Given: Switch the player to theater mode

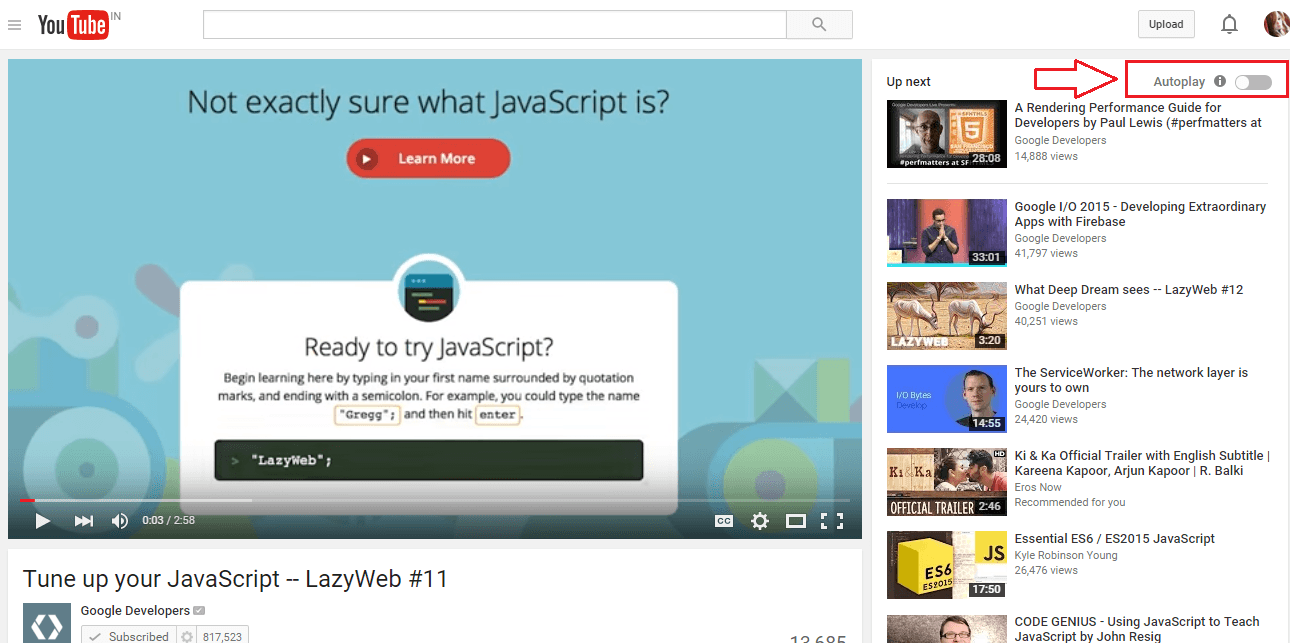Looking at the screenshot, I should click(x=796, y=520).
